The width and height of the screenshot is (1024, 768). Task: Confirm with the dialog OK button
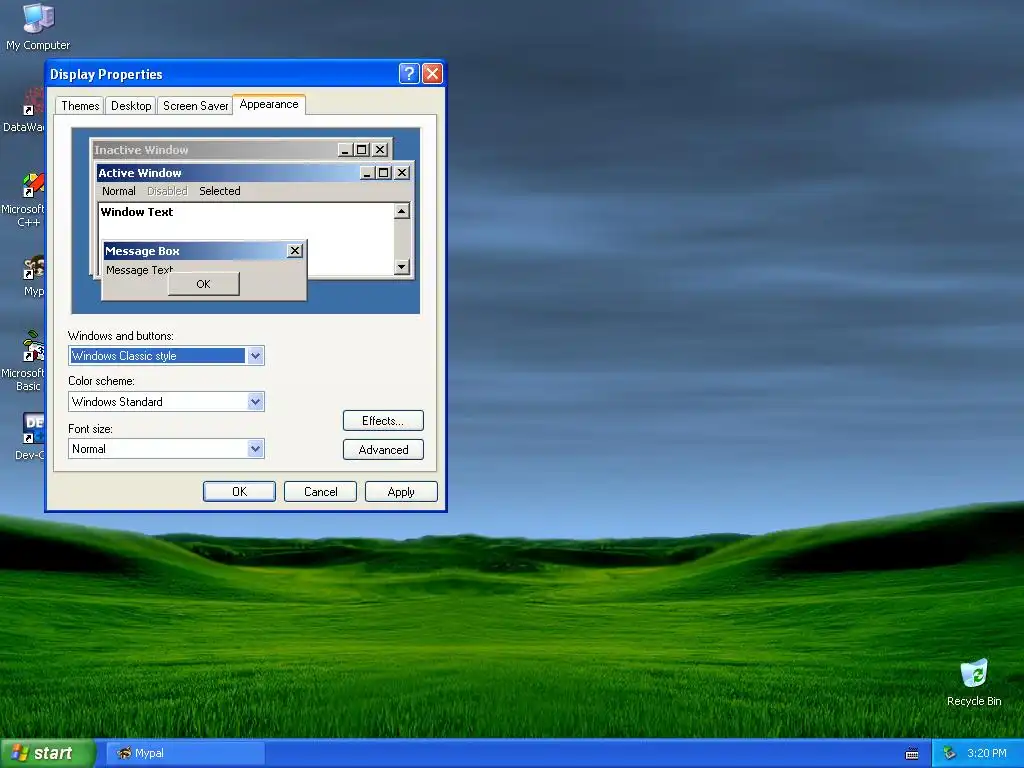(x=239, y=492)
